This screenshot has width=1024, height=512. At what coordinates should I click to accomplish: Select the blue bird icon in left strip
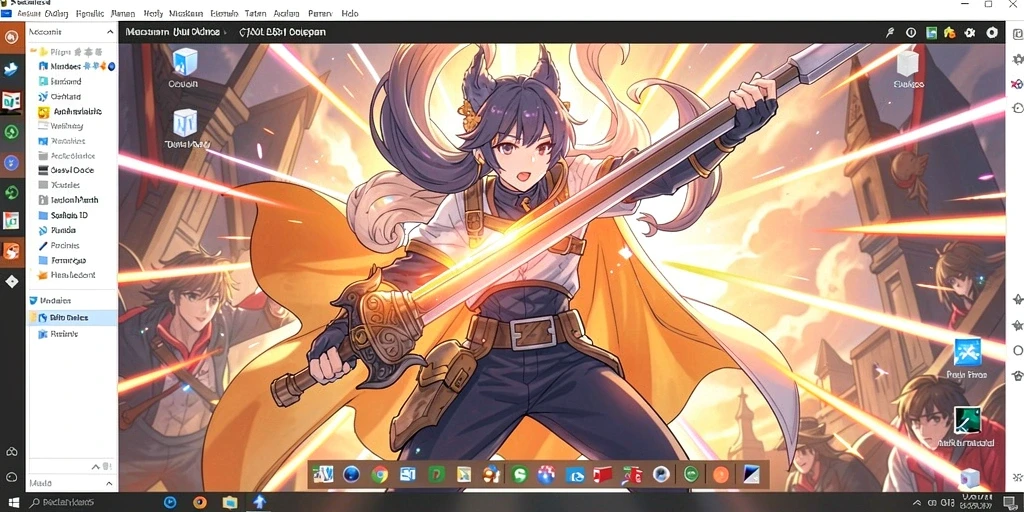(x=11, y=69)
